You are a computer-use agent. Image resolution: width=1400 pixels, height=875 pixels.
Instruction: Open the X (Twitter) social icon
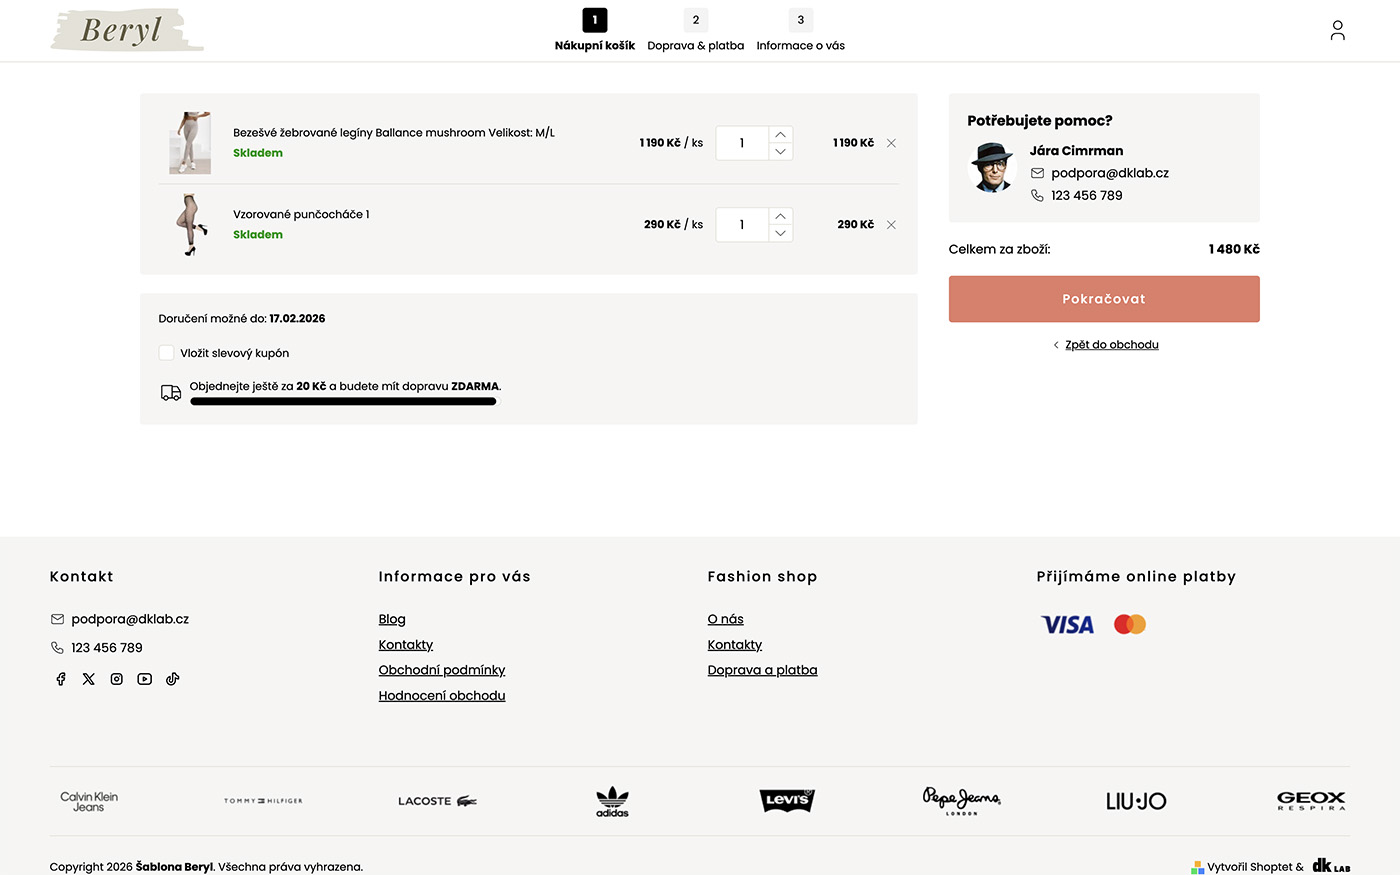tap(89, 679)
